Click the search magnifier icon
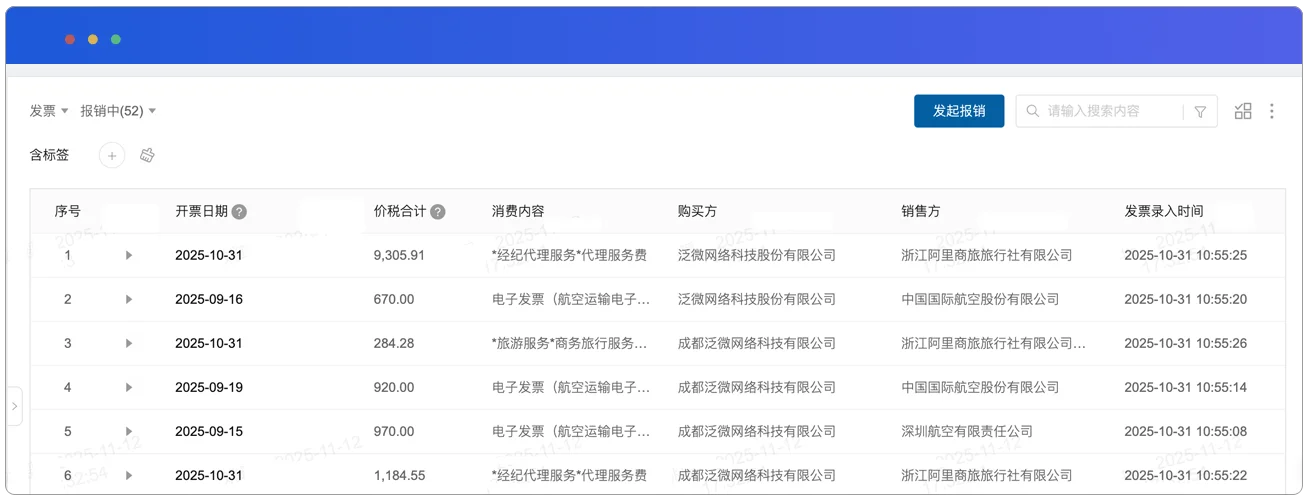 [x=1032, y=111]
